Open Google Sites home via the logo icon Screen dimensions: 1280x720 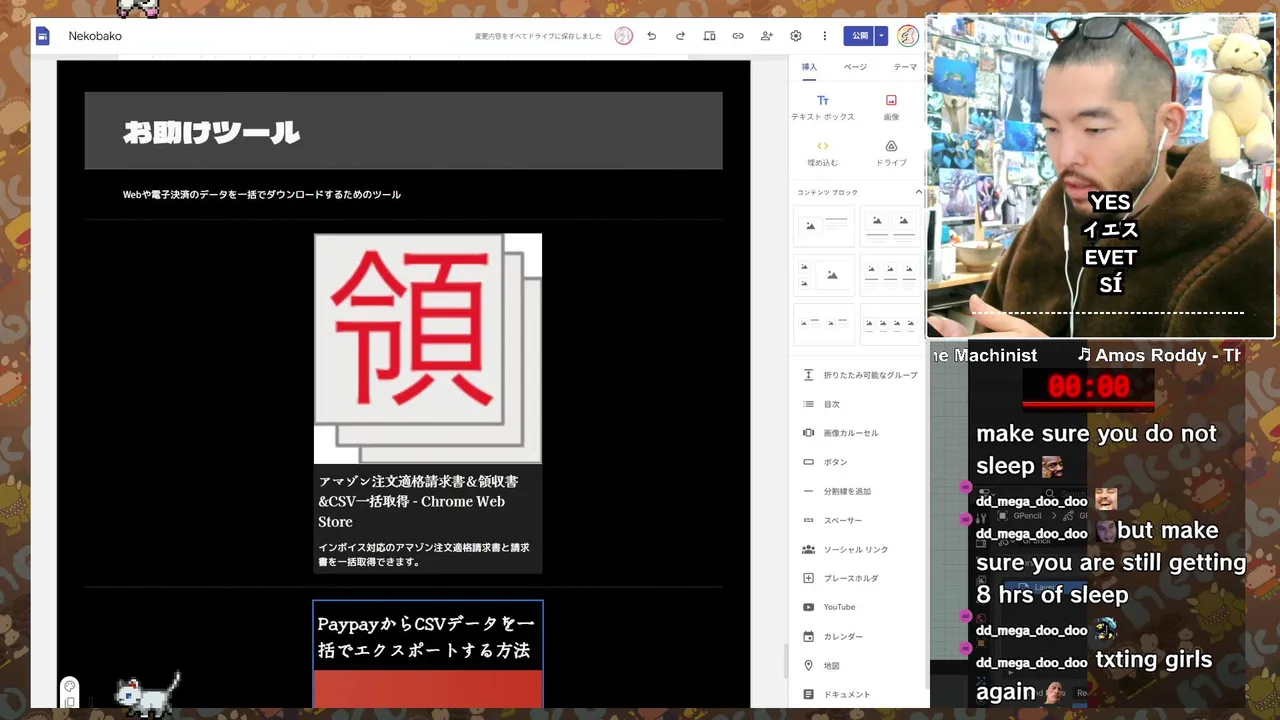43,36
